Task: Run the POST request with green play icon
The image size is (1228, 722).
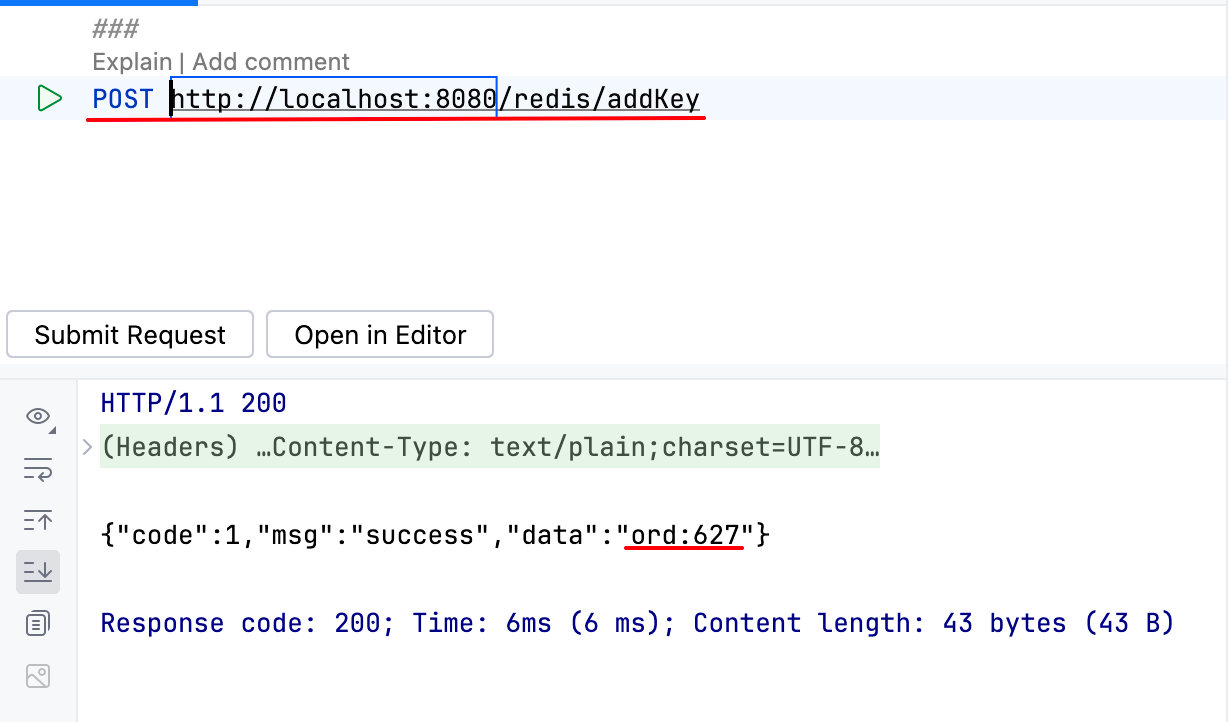Action: click(49, 99)
